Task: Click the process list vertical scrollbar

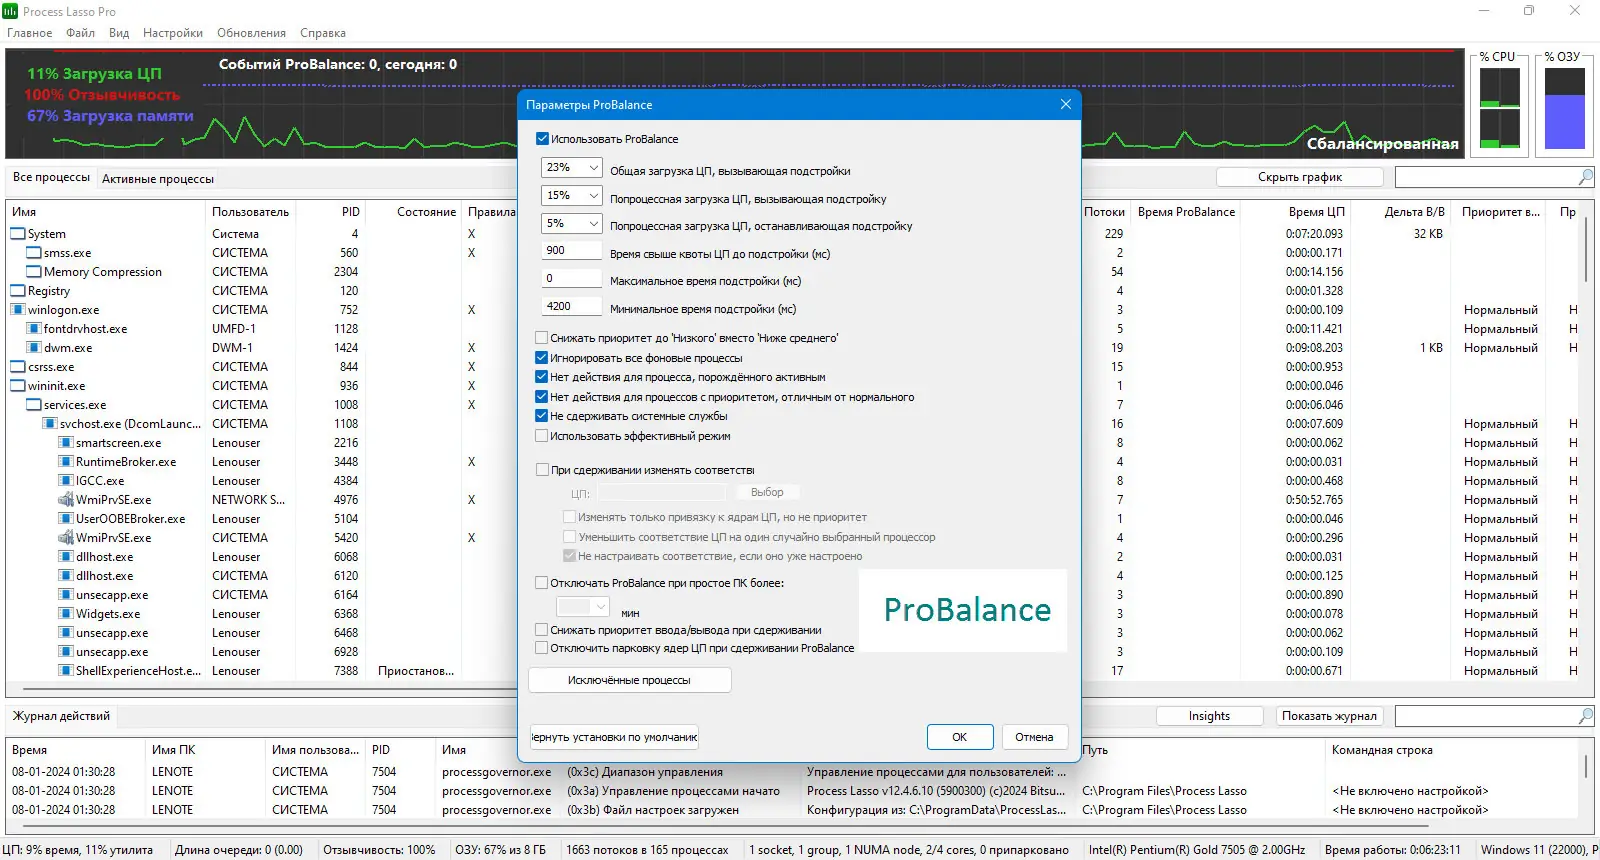Action: (1587, 250)
